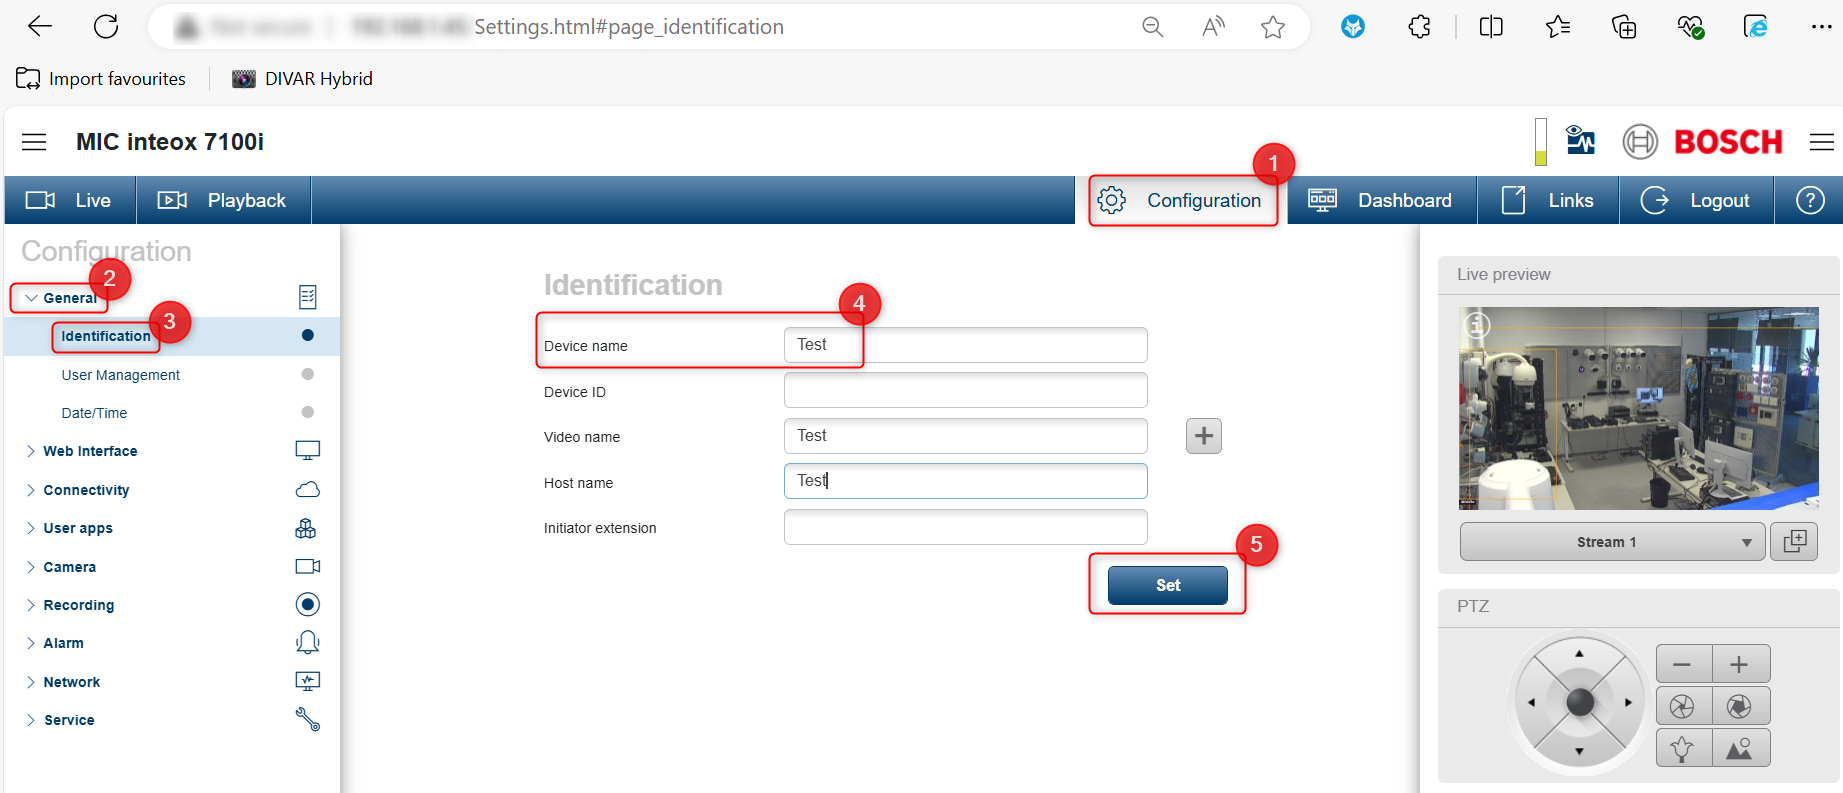Viewport: 1843px width, 793px height.
Task: Click the Live preview video thumbnail
Action: pyautogui.click(x=1638, y=408)
